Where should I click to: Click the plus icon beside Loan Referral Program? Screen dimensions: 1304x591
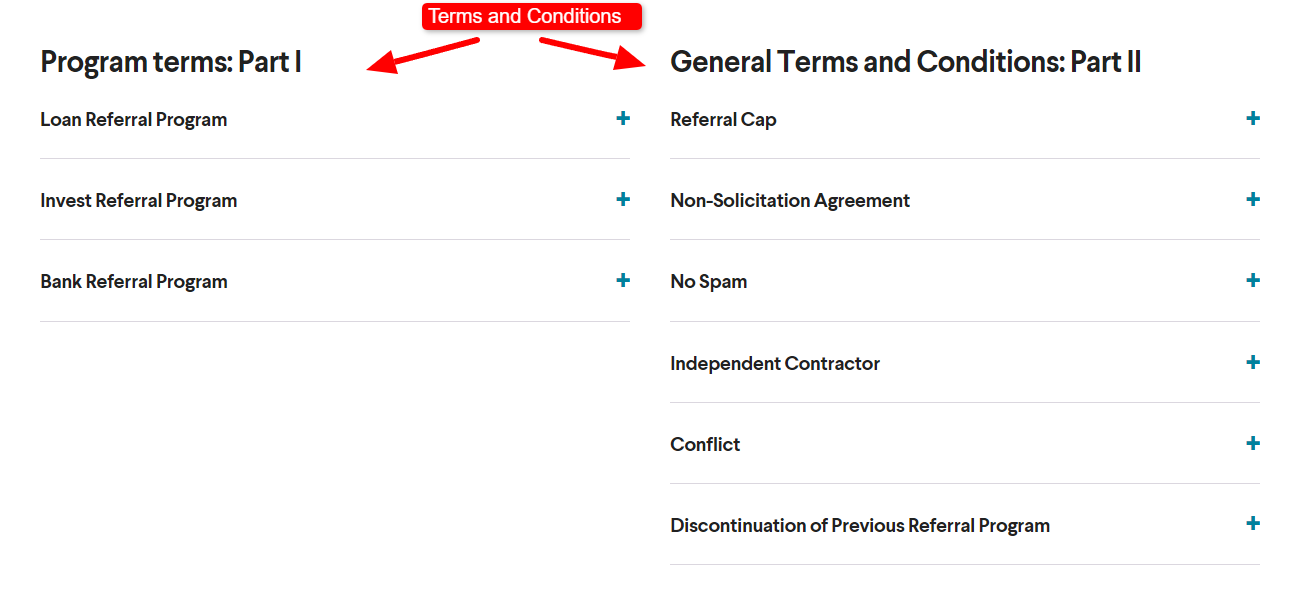coord(623,119)
